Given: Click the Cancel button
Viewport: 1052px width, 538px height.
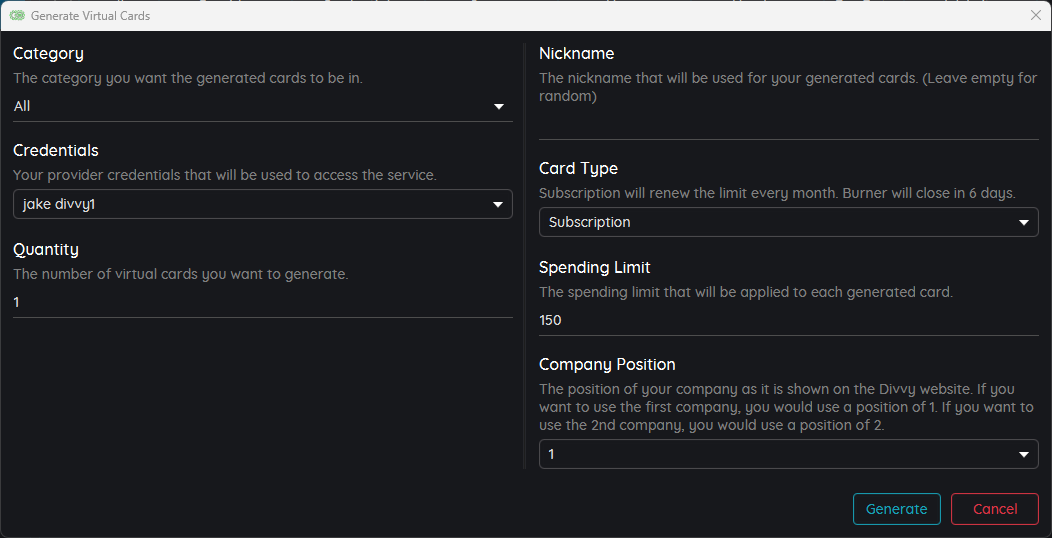Looking at the screenshot, I should (995, 509).
